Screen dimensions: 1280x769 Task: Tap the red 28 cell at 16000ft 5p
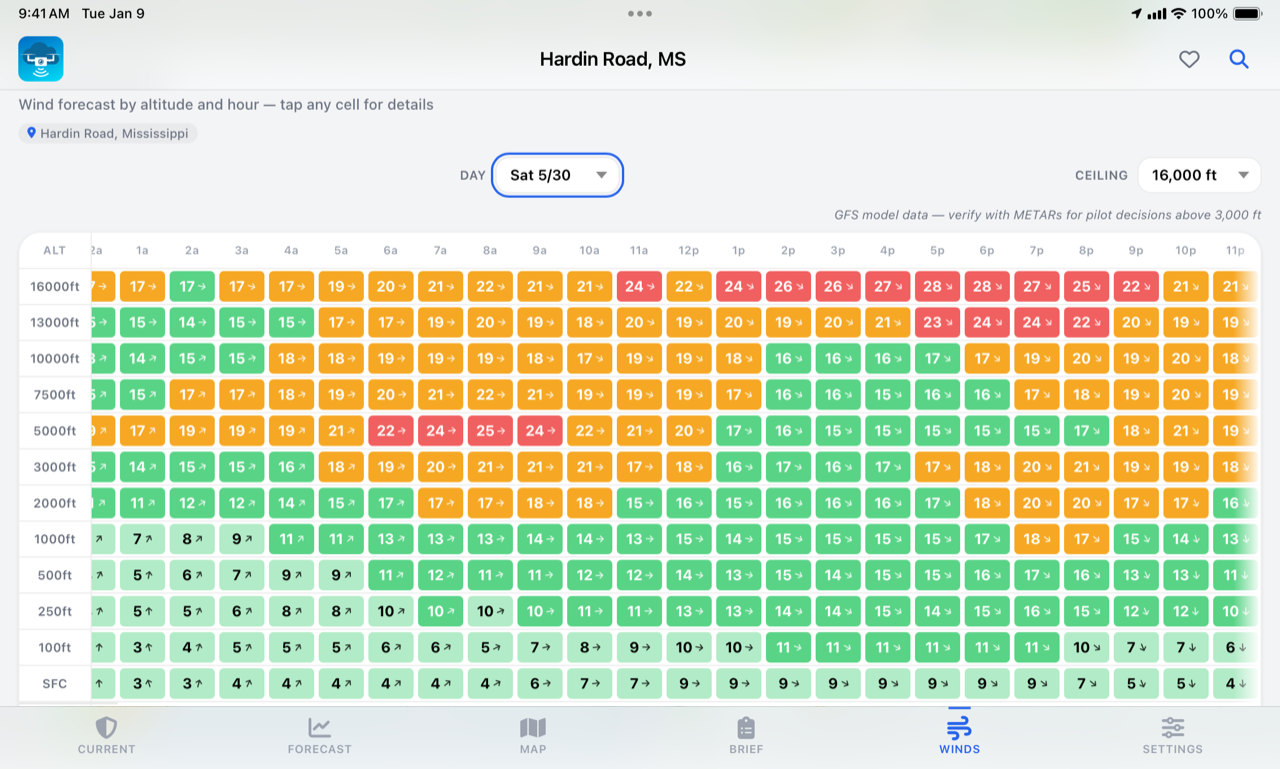point(937,287)
